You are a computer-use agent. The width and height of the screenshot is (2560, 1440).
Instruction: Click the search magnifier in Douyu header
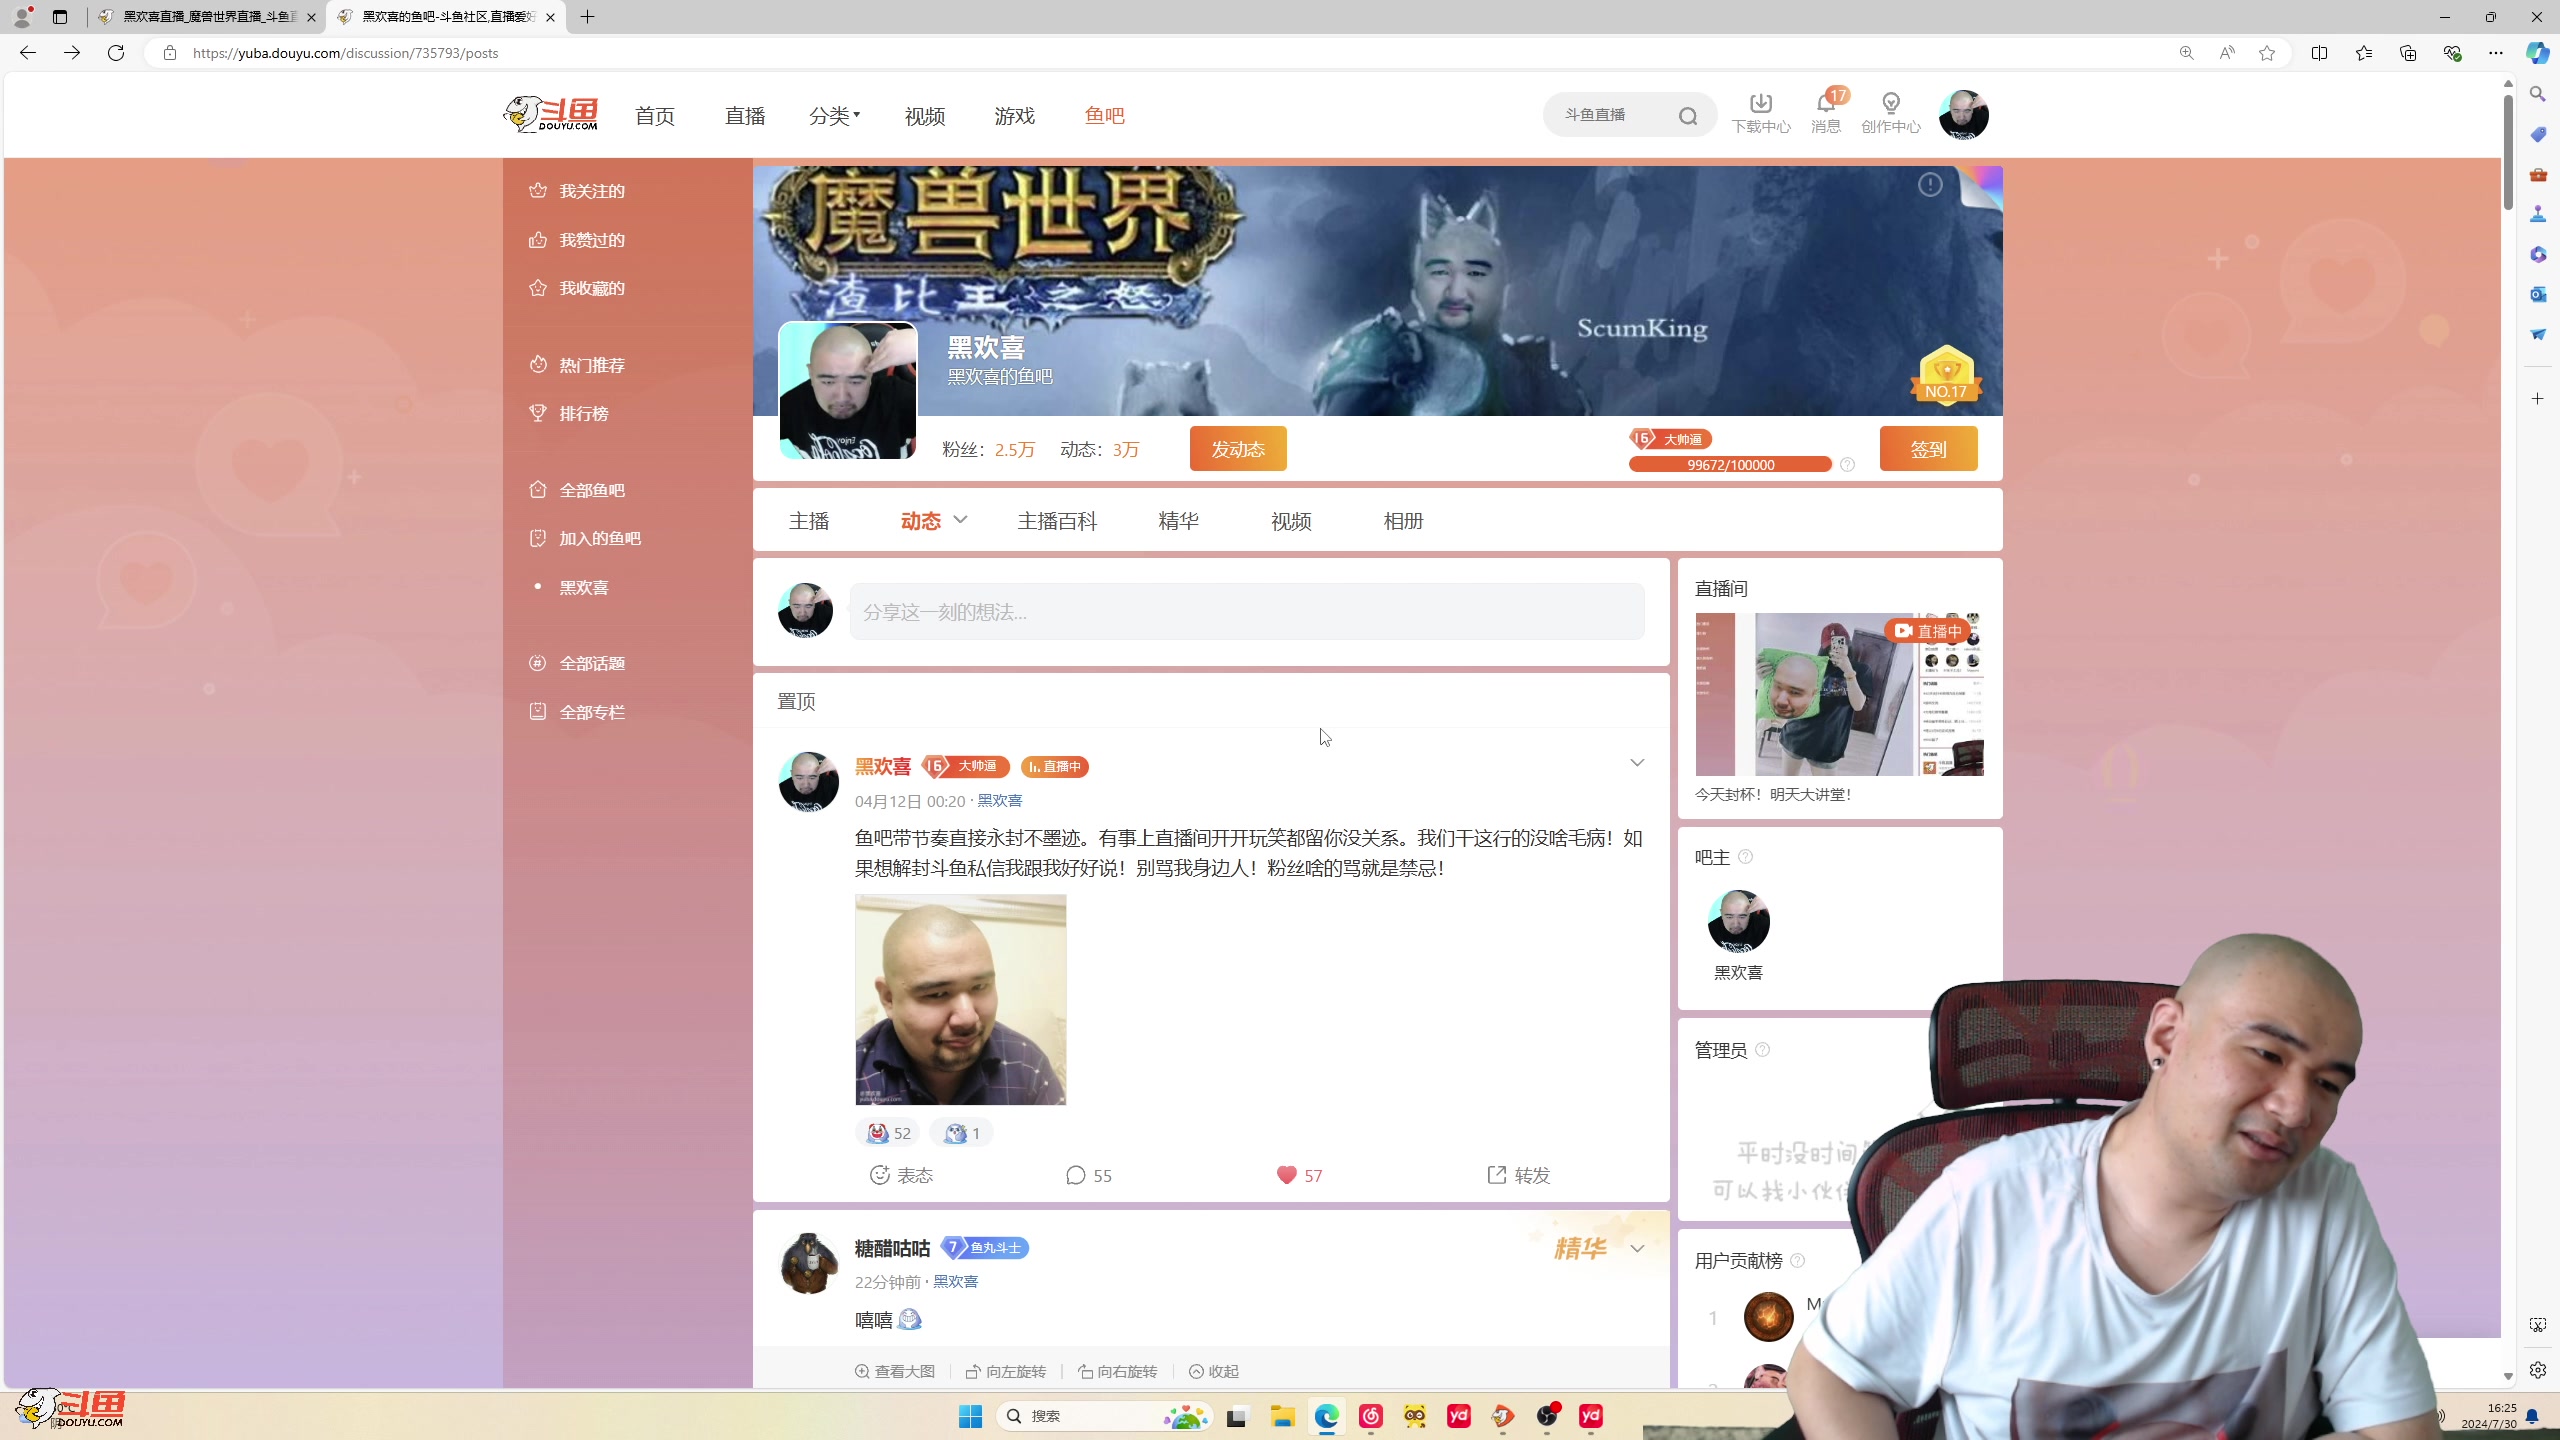pos(1688,116)
